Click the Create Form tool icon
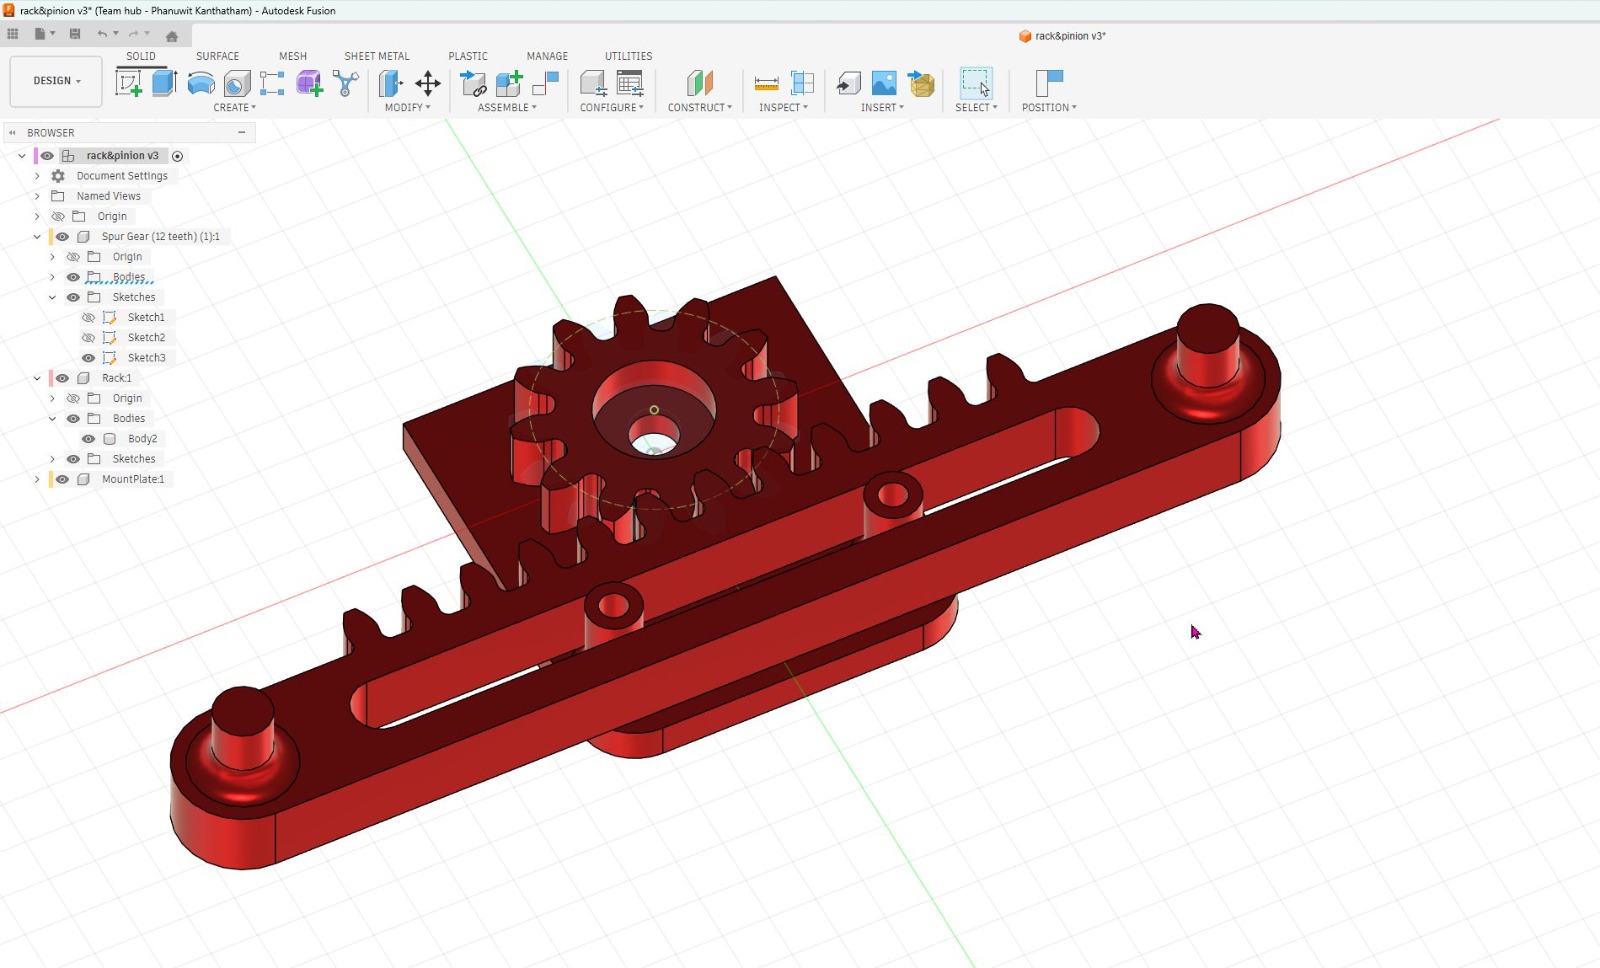1600x968 pixels. 309,83
